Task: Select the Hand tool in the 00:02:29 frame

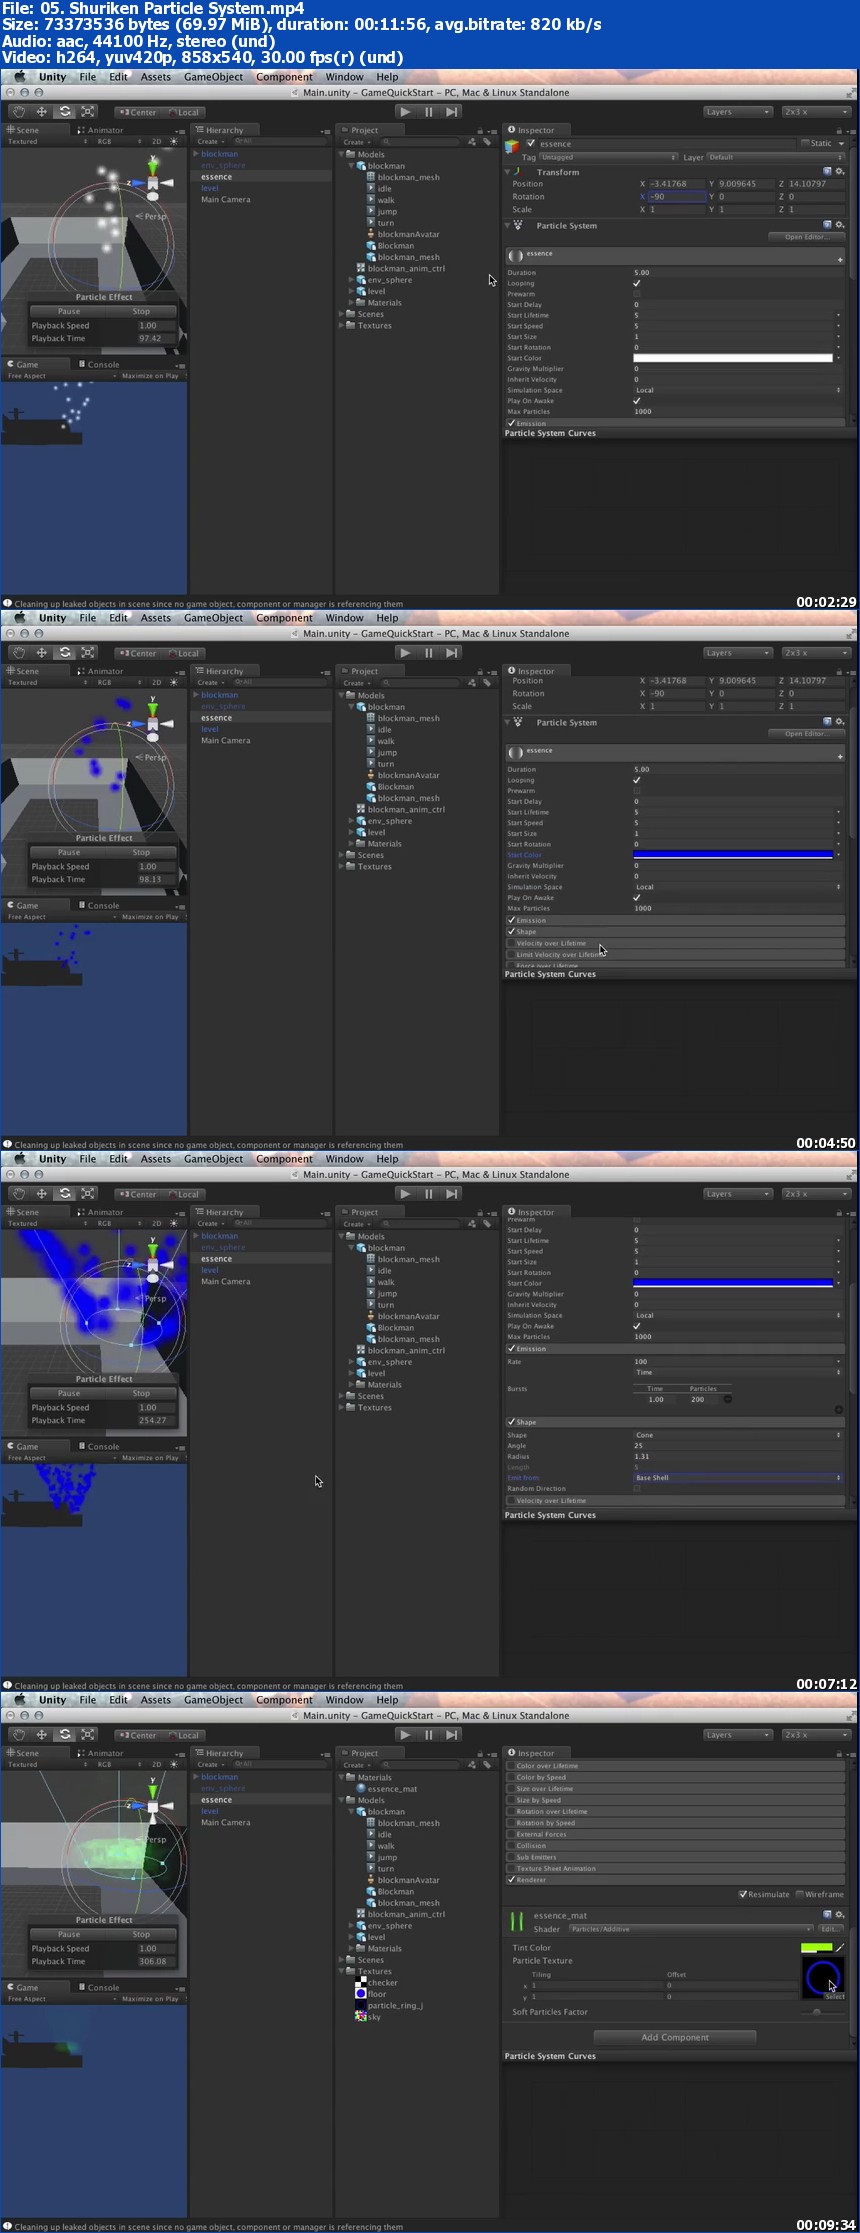Action: click(x=19, y=112)
